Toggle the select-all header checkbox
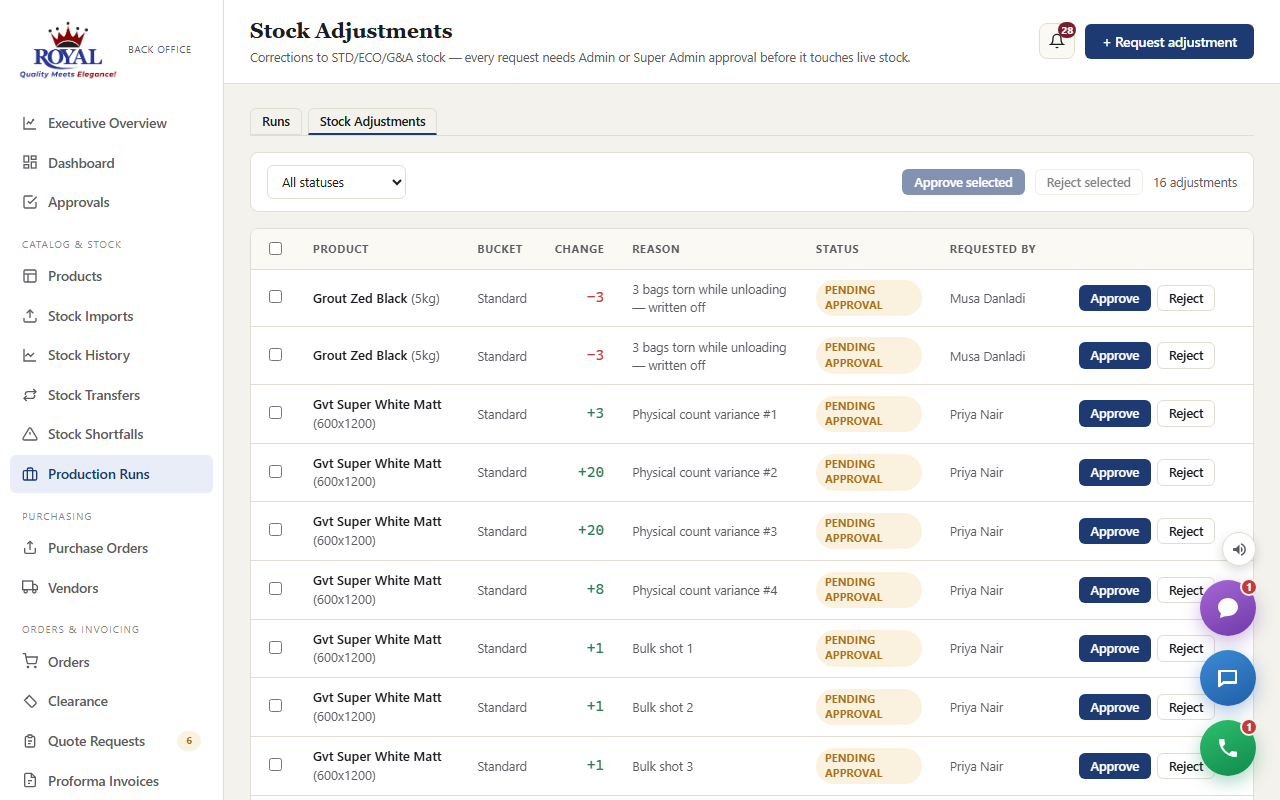This screenshot has height=800, width=1280. click(x=276, y=249)
